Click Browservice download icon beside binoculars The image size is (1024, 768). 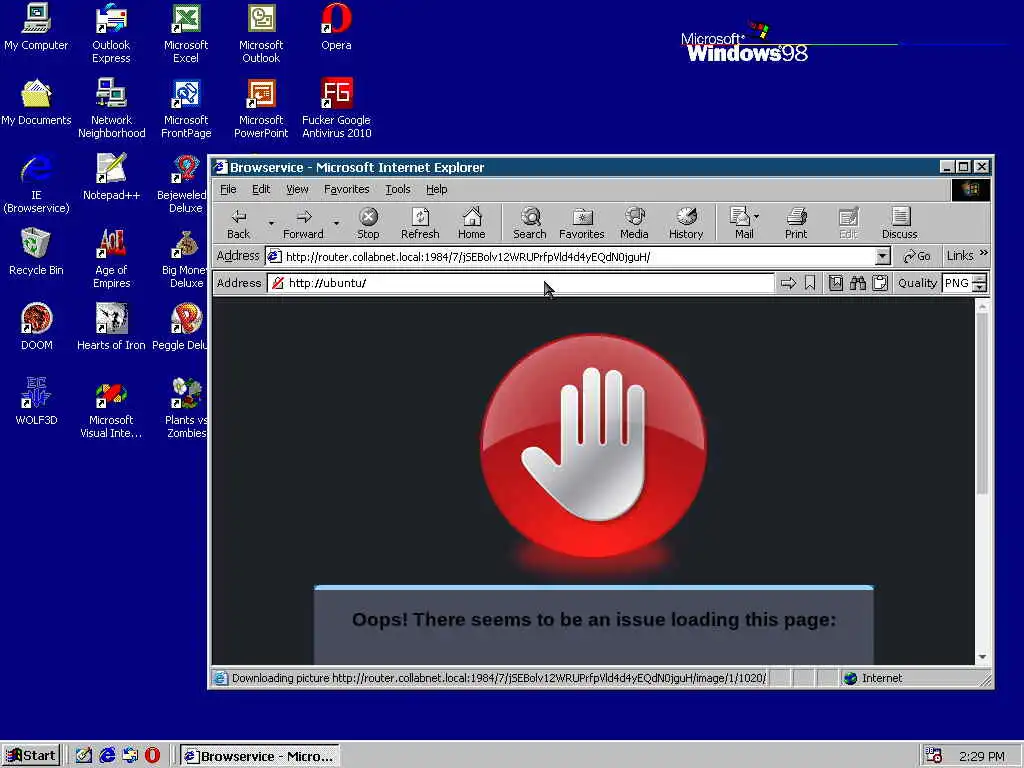835,283
